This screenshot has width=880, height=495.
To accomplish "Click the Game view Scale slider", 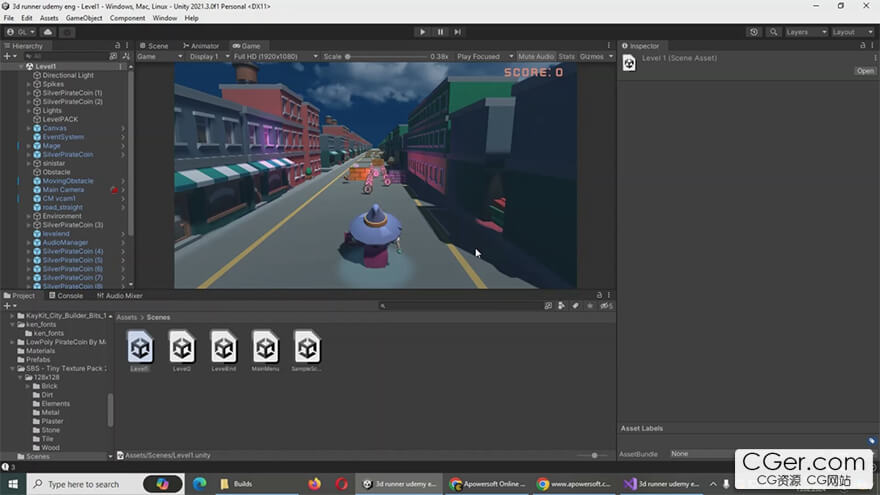I will point(385,57).
